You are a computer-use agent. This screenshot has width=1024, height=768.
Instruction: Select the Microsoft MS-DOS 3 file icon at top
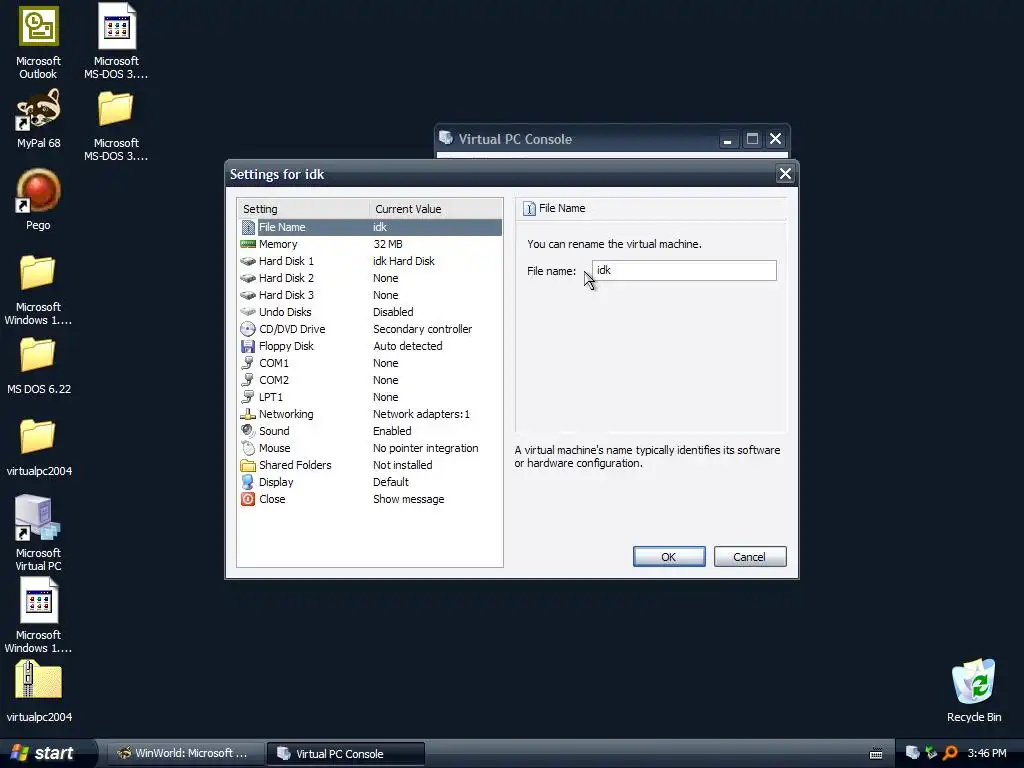pyautogui.click(x=117, y=27)
